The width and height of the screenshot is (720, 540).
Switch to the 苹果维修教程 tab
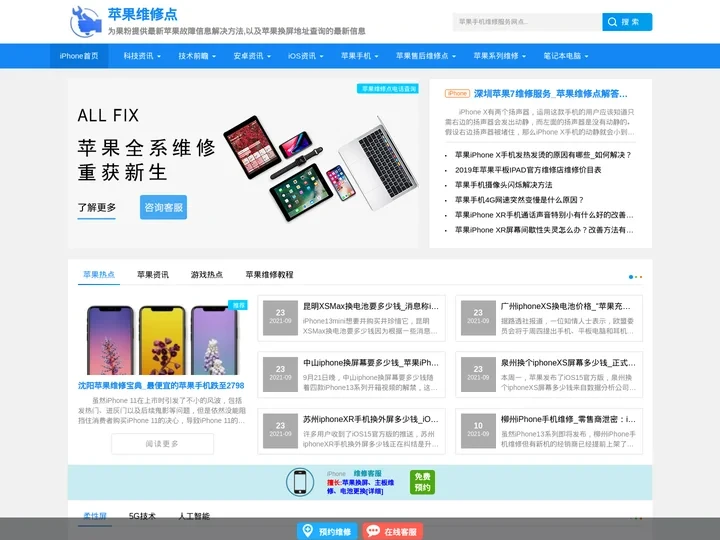click(x=269, y=275)
